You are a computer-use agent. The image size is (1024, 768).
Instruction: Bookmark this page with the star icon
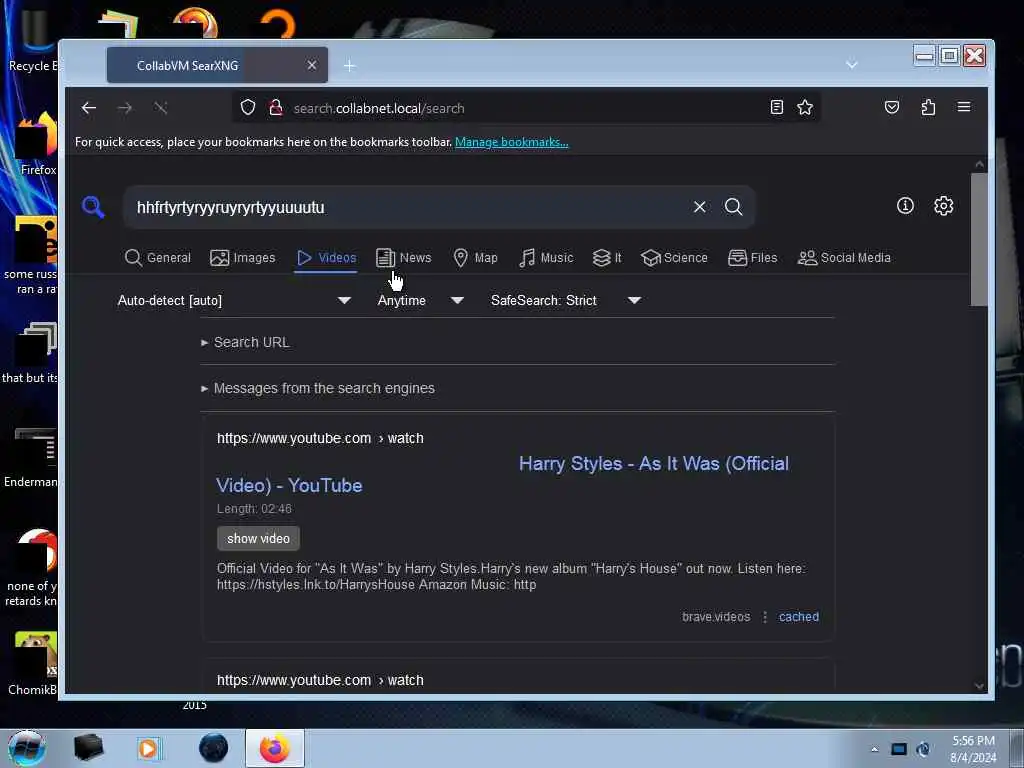click(805, 107)
